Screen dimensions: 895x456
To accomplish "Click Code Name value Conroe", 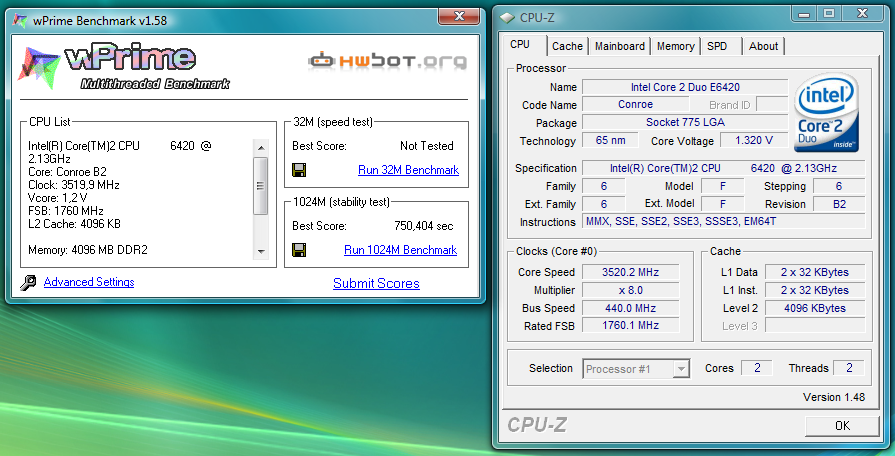I will (635, 104).
